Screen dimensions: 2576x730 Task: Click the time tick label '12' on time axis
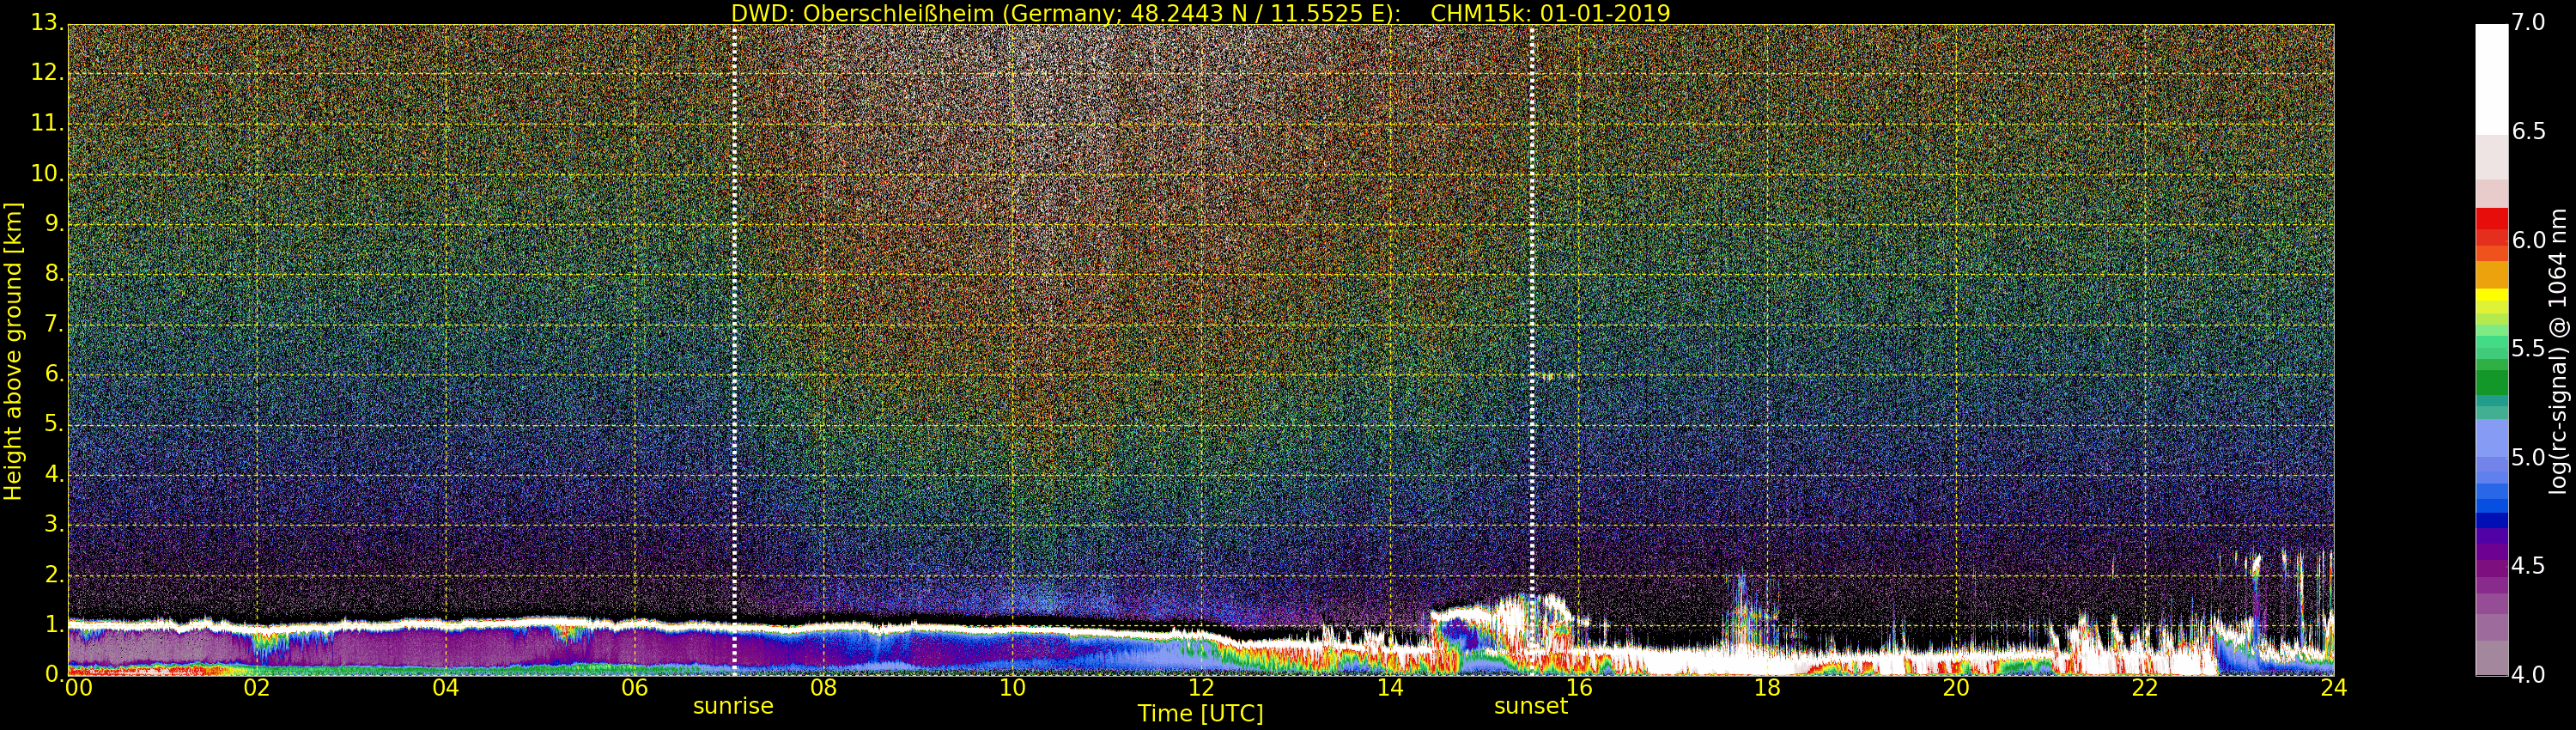(x=1201, y=688)
